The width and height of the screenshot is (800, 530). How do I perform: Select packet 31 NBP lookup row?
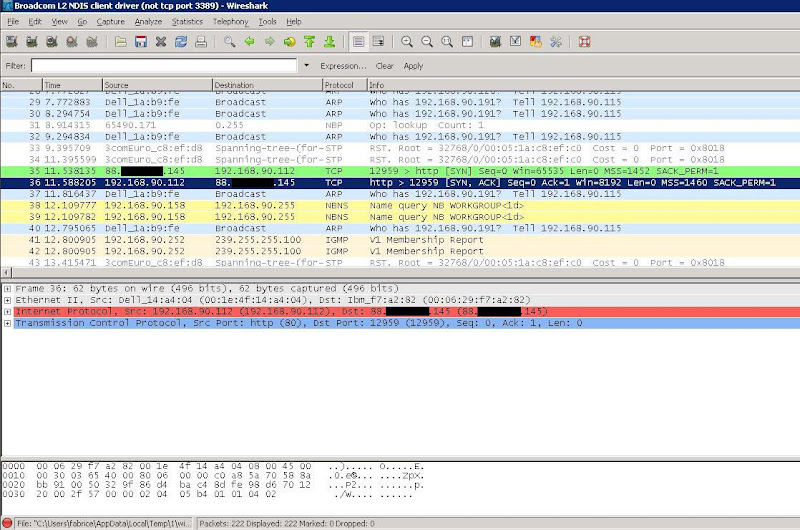tap(400, 125)
